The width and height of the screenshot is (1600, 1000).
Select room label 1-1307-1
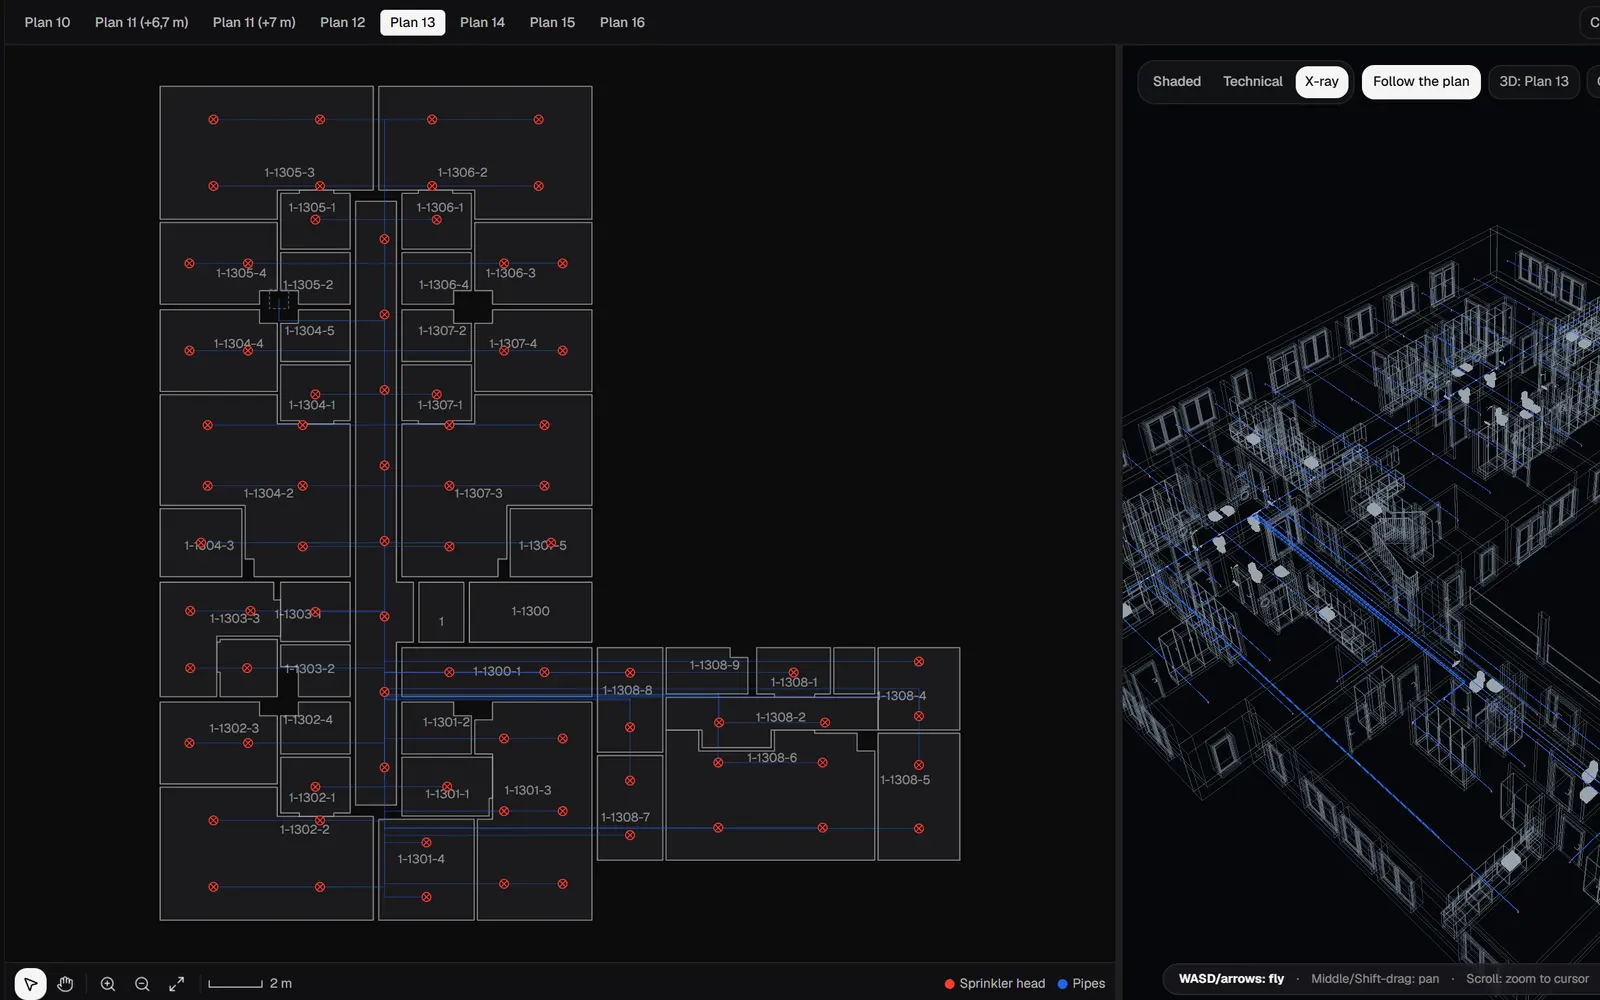[x=440, y=404]
